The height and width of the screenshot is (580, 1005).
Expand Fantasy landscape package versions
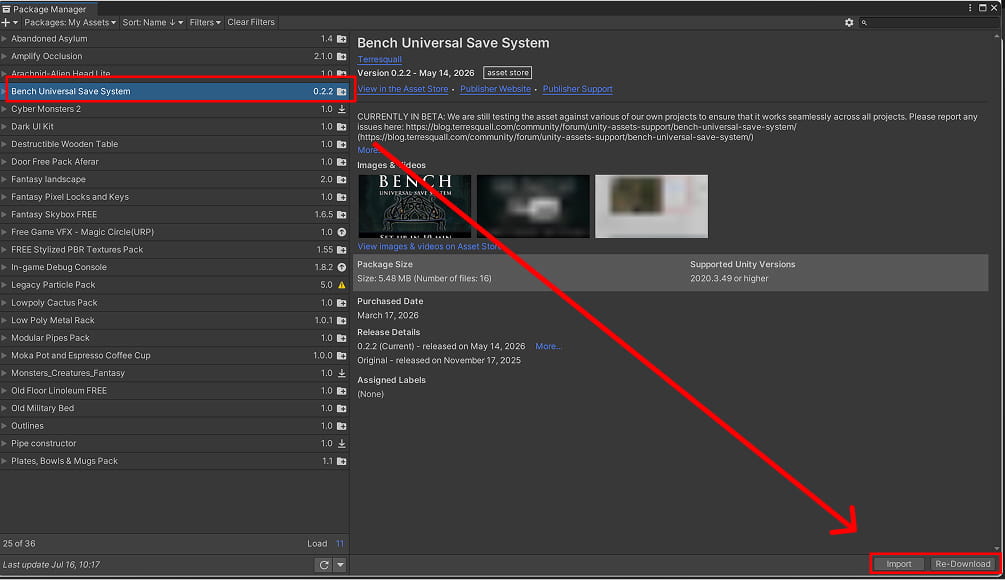[x=4, y=179]
